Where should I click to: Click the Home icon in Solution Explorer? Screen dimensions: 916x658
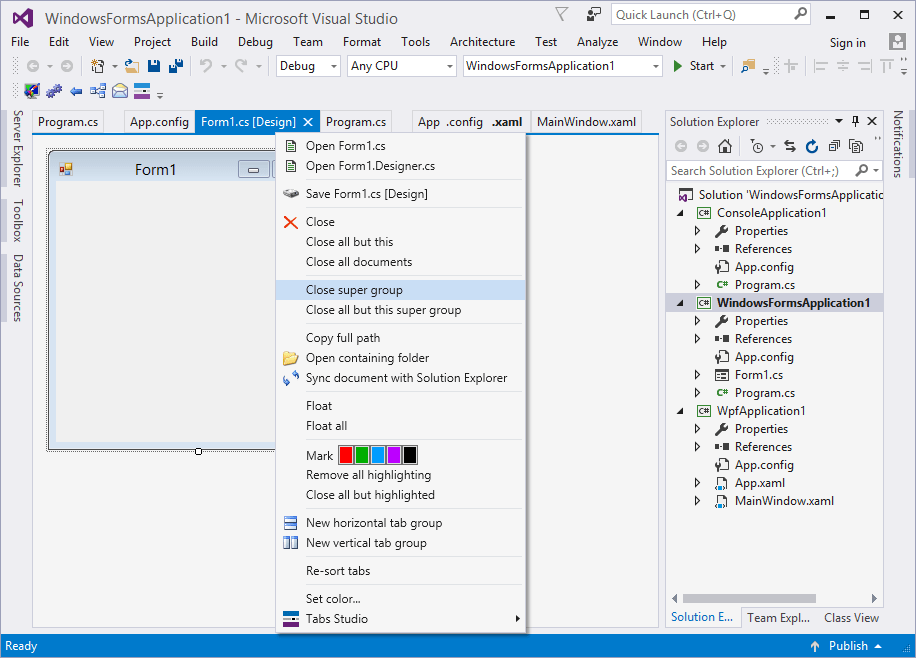click(725, 146)
